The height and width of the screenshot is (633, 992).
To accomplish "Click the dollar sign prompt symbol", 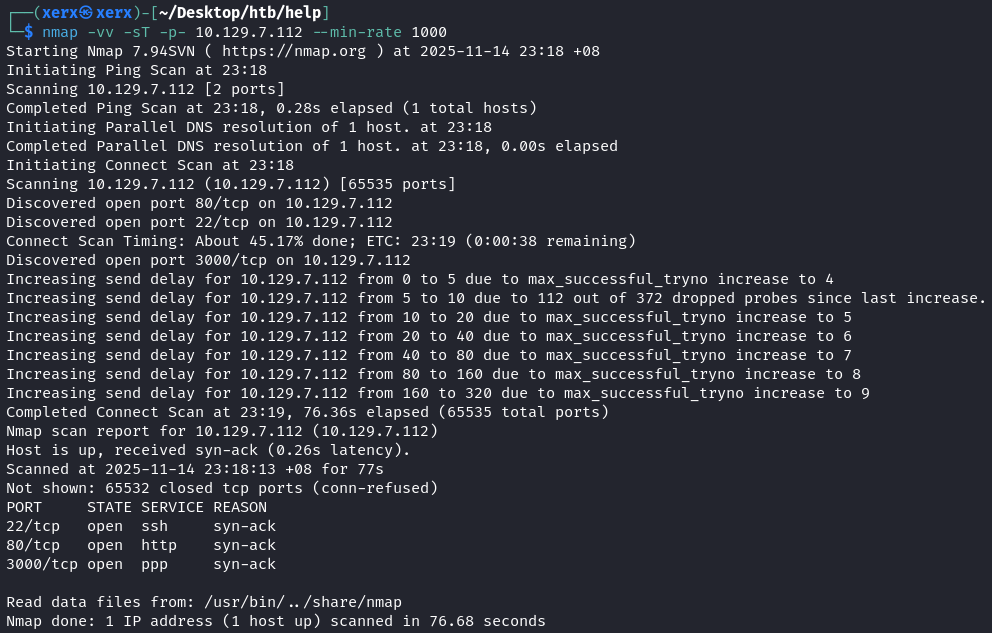I will 29,32.
